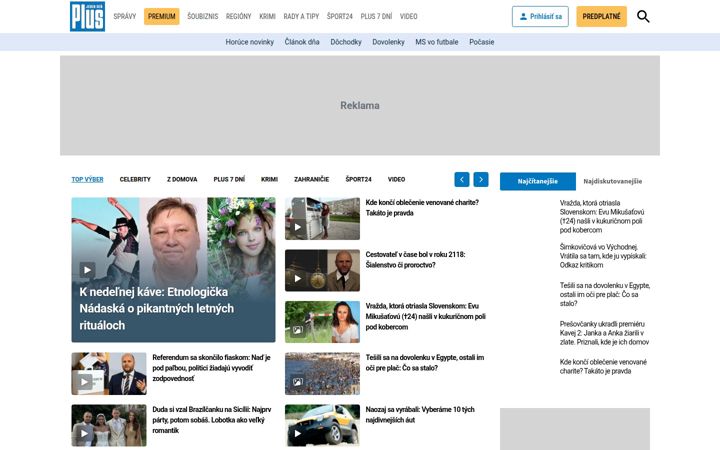Open Šport24 in top navigation bar
This screenshot has width=720, height=450.
(339, 16)
